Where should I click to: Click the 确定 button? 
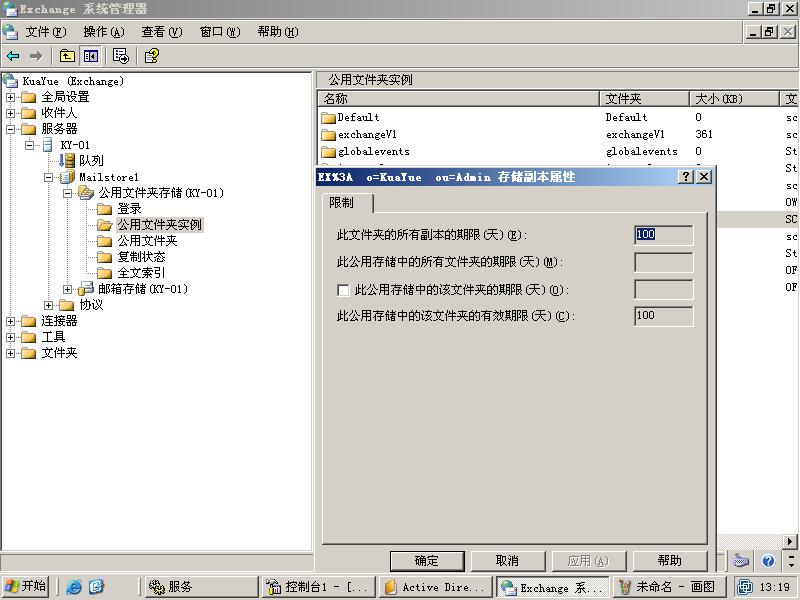(427, 561)
